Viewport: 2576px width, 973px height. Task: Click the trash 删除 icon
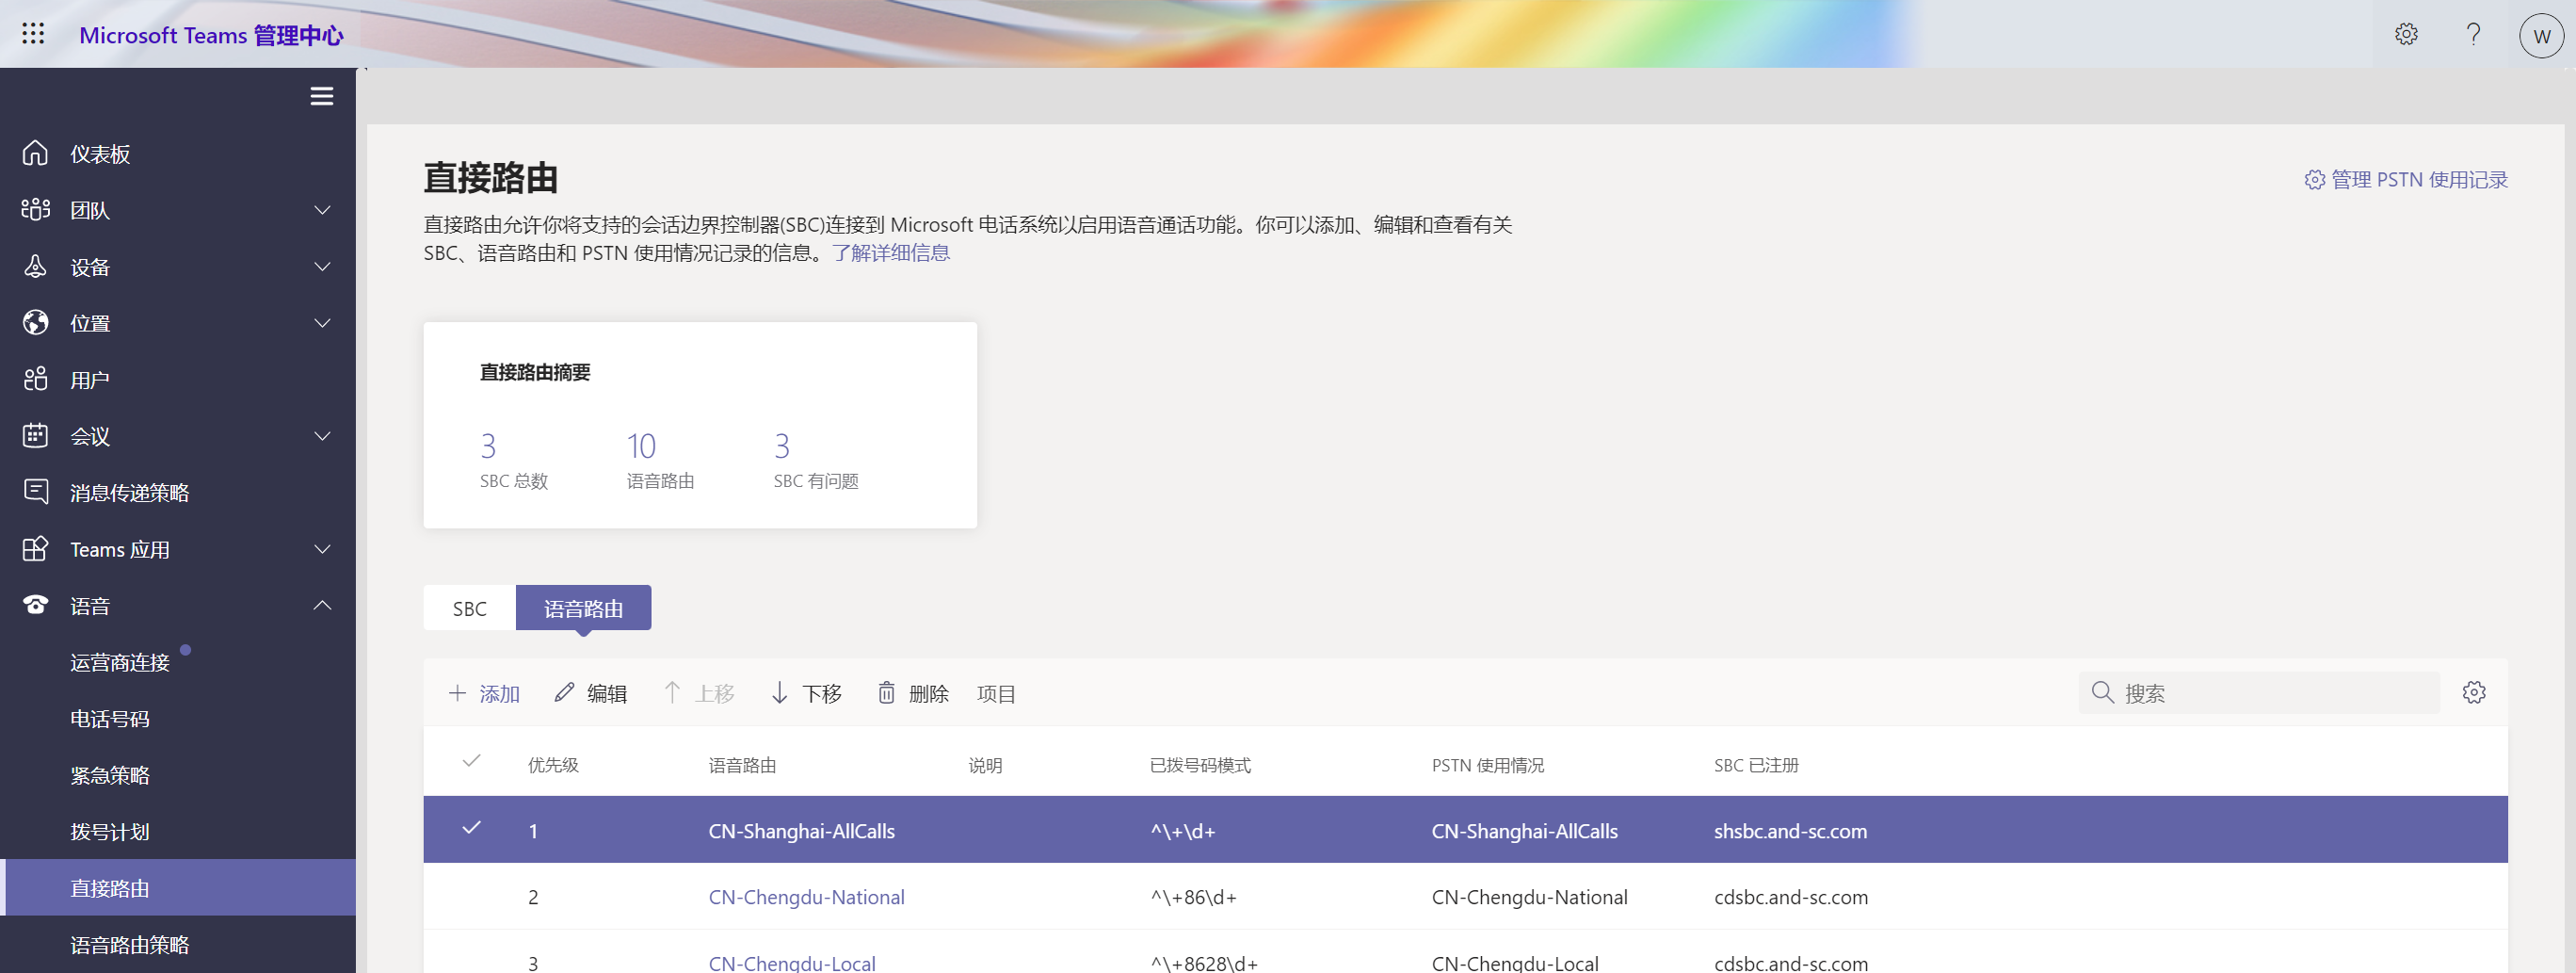pos(886,693)
